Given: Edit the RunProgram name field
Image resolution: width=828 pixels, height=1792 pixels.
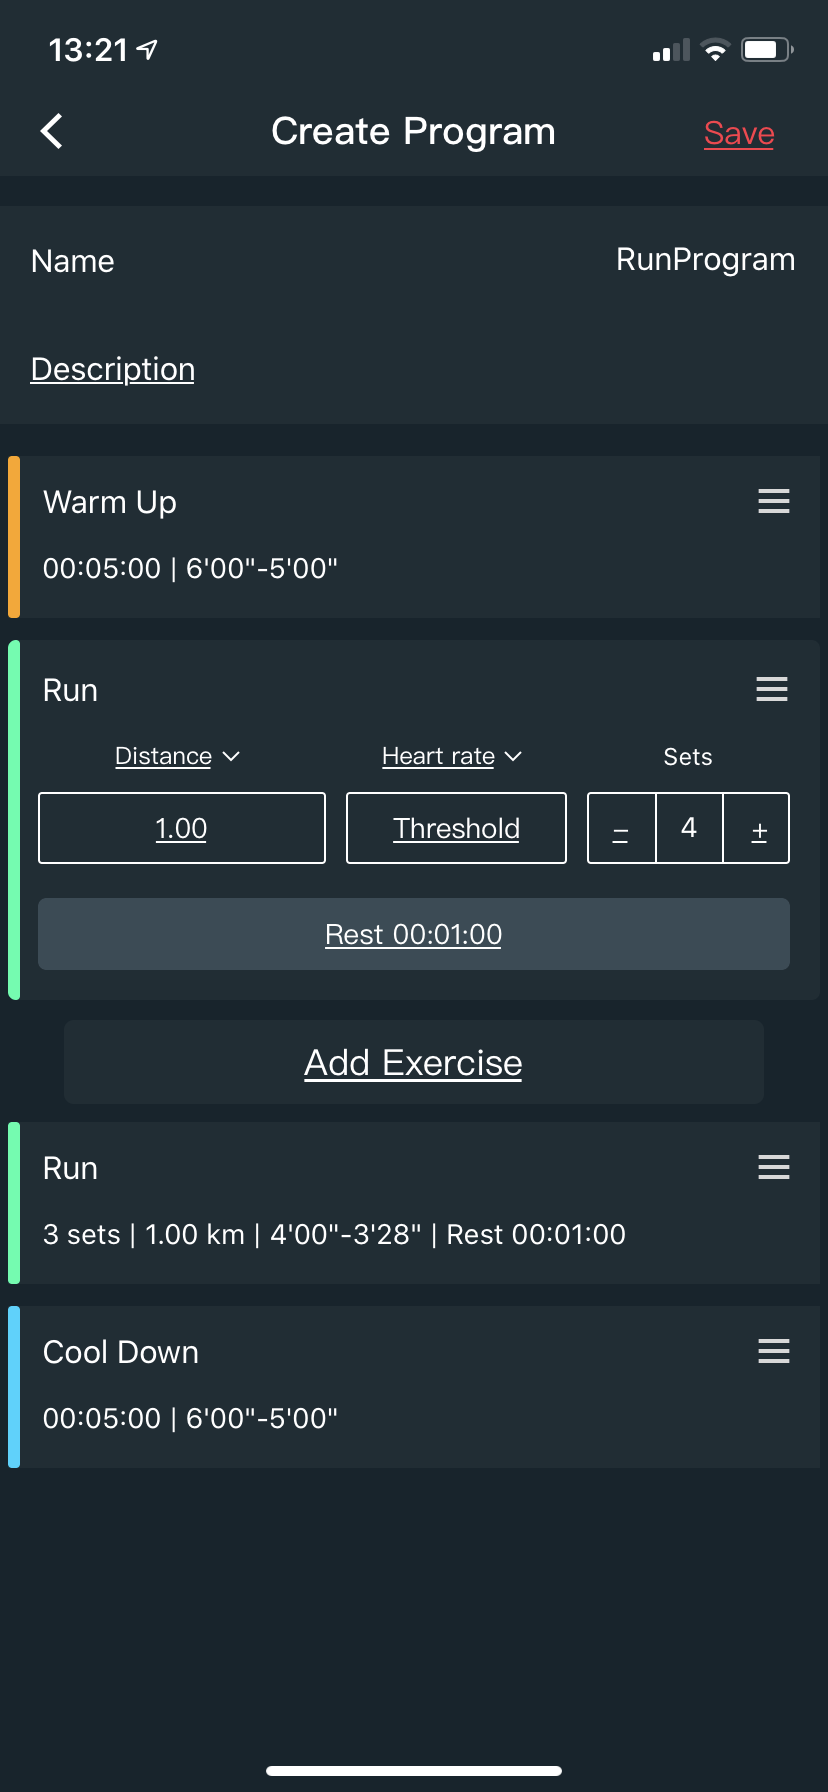Looking at the screenshot, I should 705,260.
